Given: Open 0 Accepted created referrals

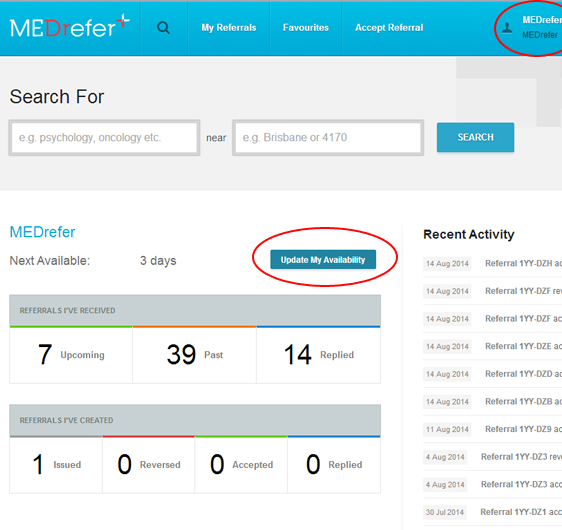Looking at the screenshot, I should pos(241,465).
